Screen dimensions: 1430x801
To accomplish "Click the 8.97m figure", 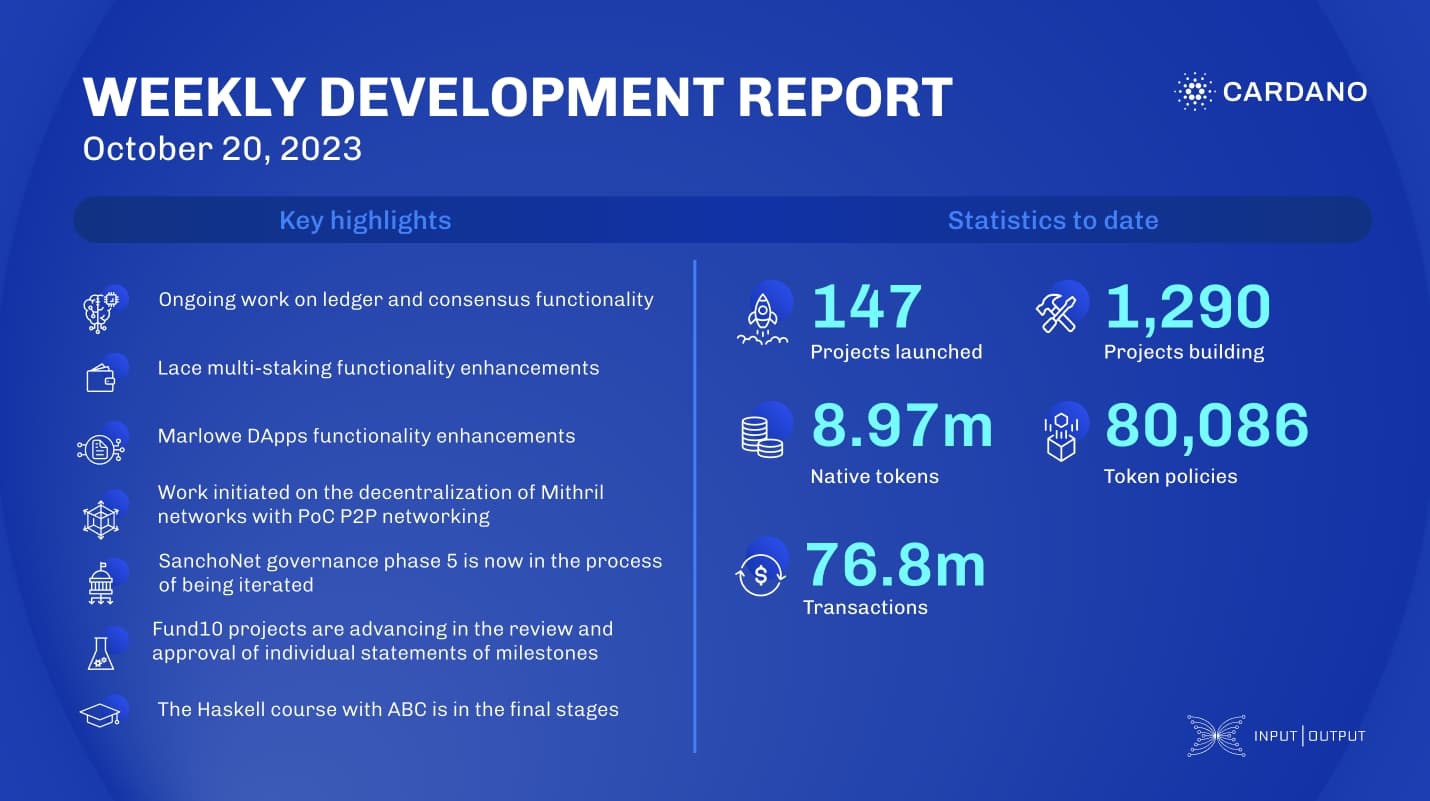I will (902, 425).
